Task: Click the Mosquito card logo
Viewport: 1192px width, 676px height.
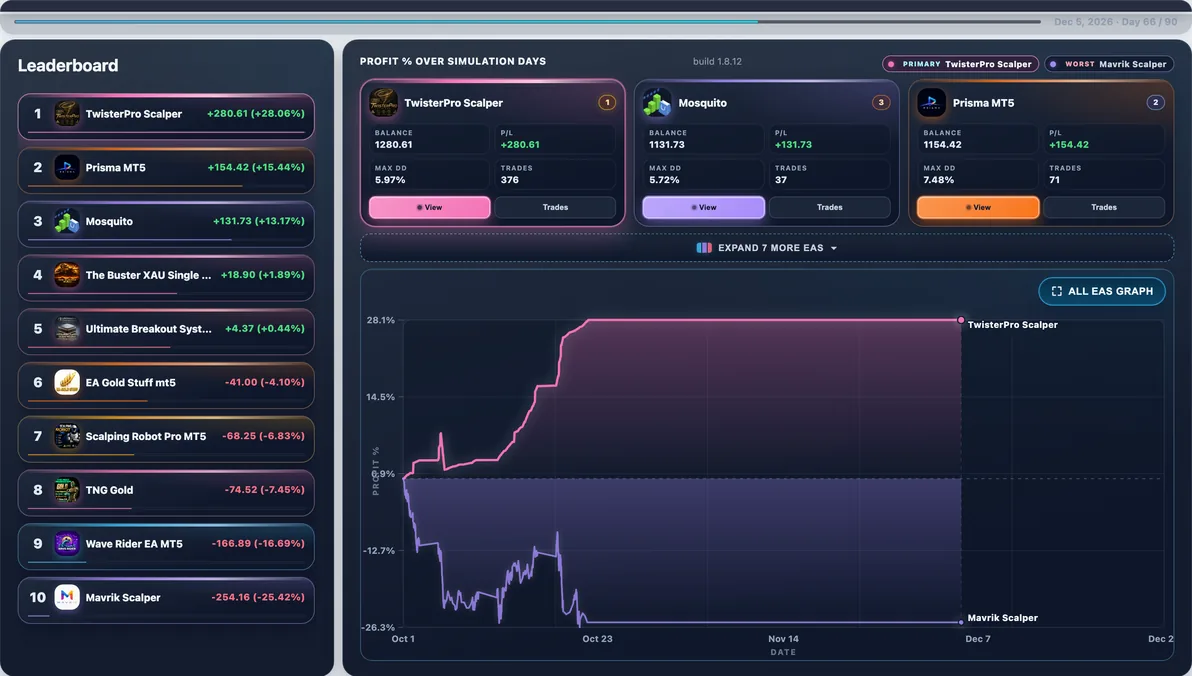Action: click(657, 103)
